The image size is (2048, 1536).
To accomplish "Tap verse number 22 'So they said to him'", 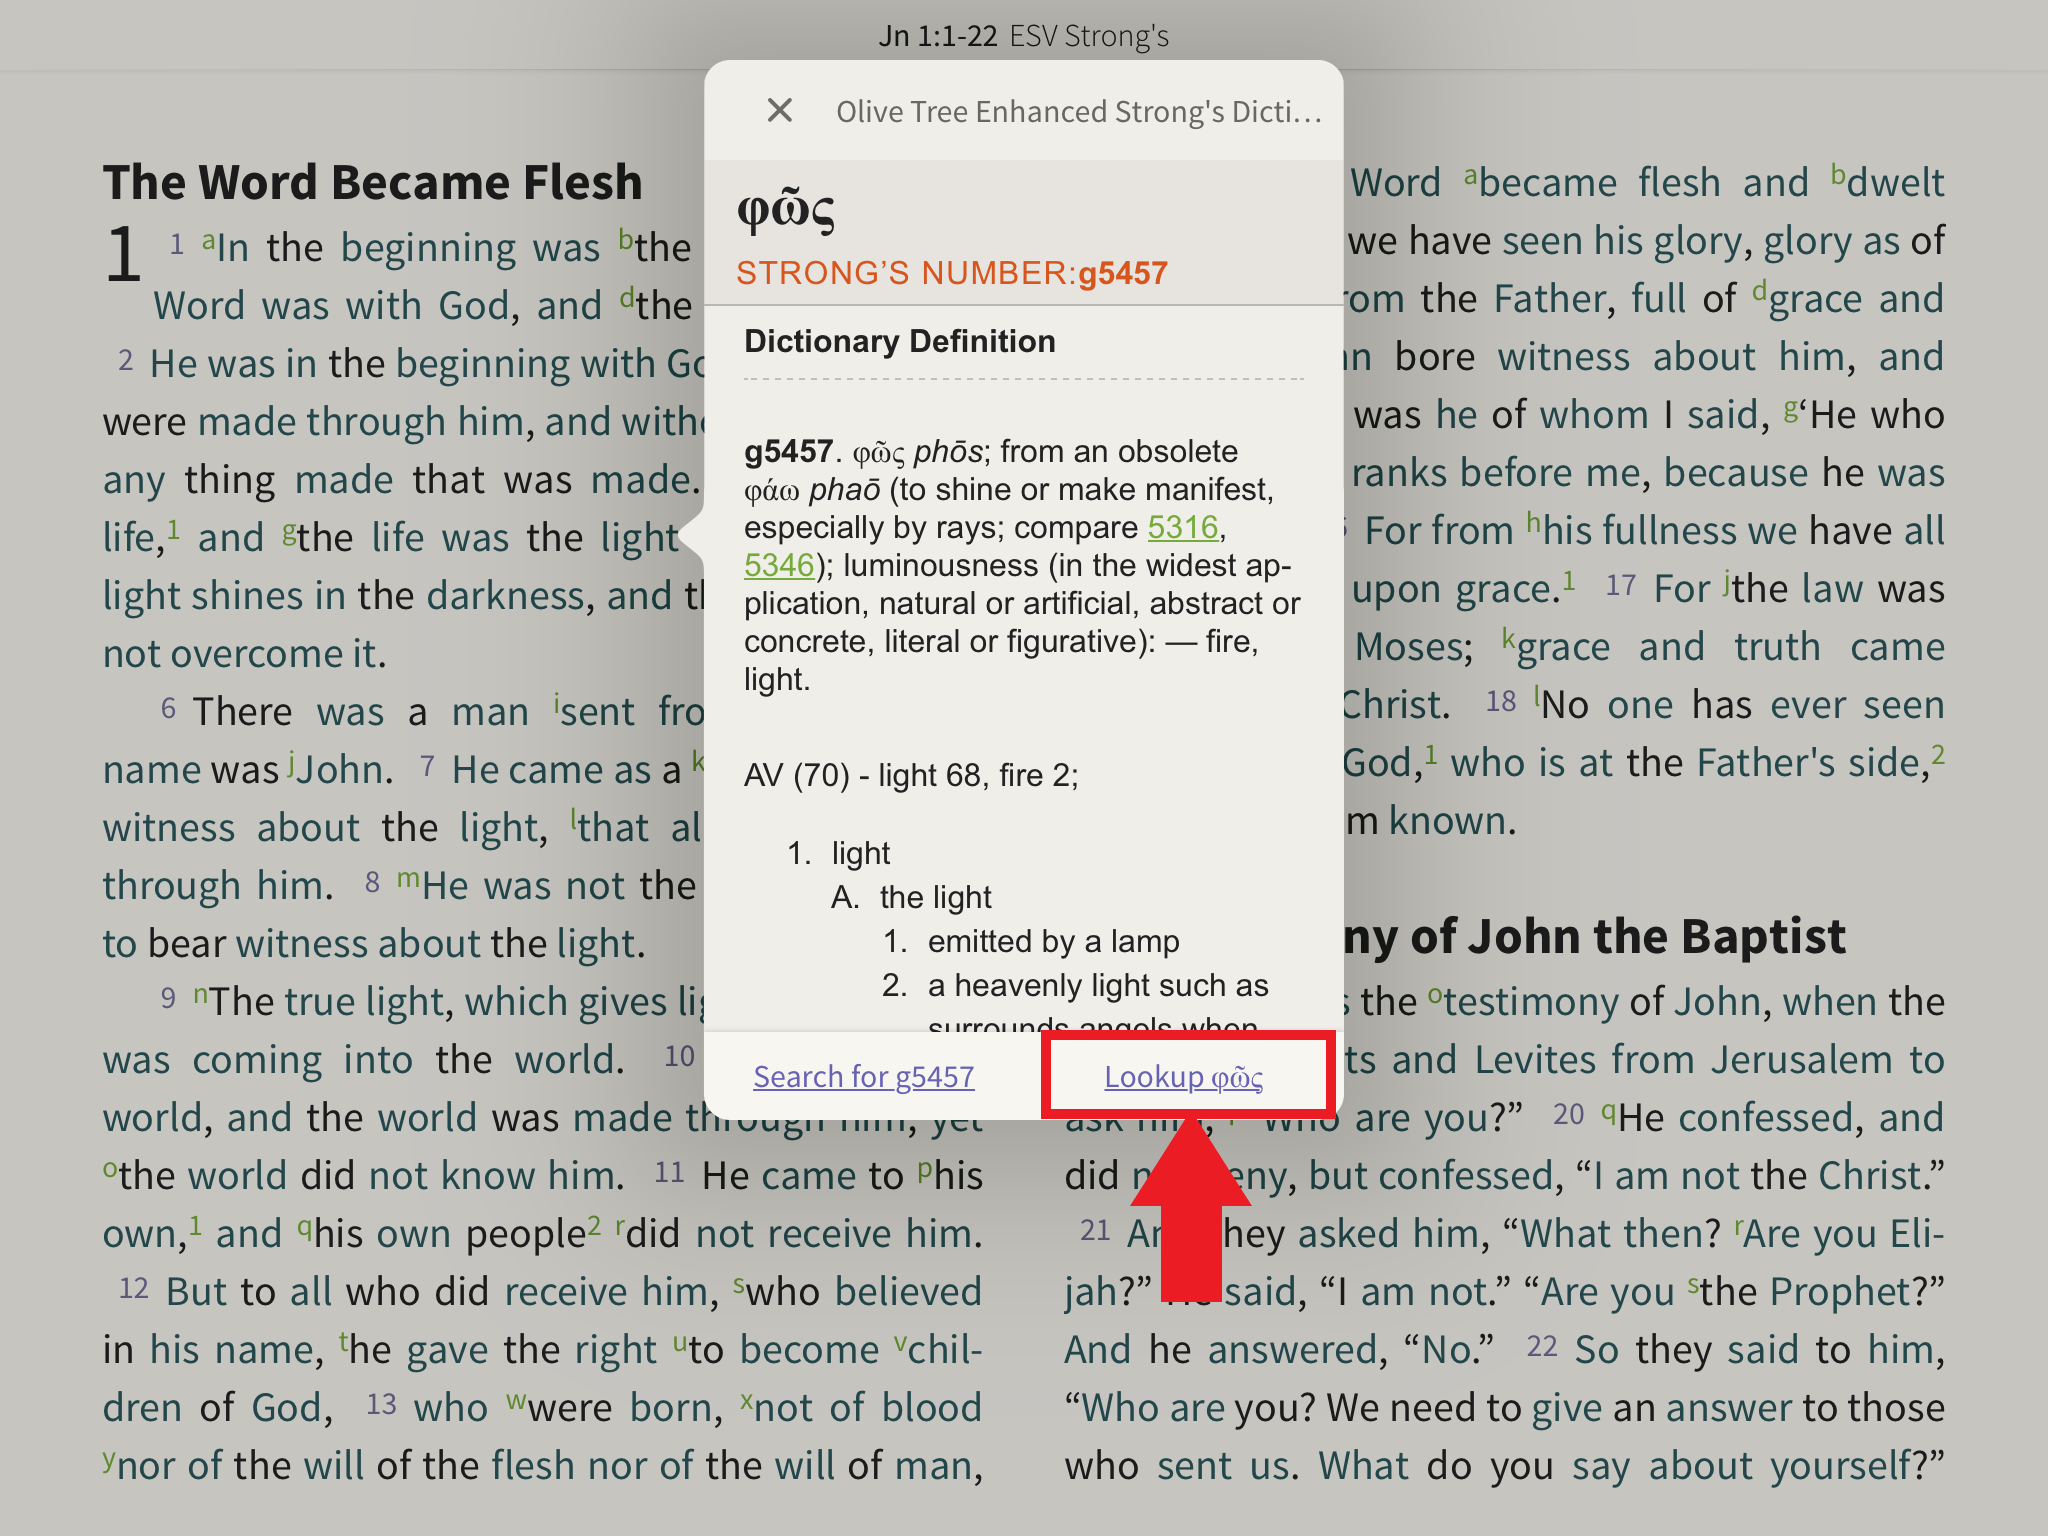I will 1542,1346.
